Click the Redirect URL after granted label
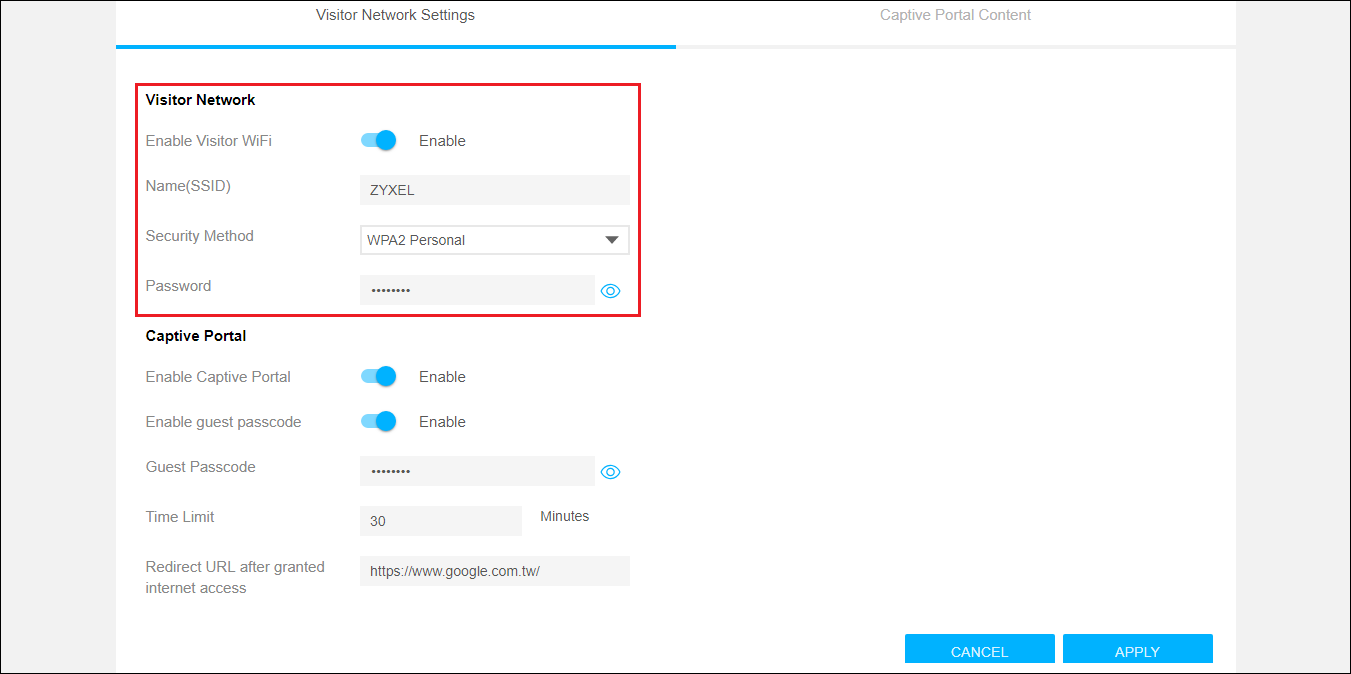Image resolution: width=1351 pixels, height=674 pixels. coord(235,577)
